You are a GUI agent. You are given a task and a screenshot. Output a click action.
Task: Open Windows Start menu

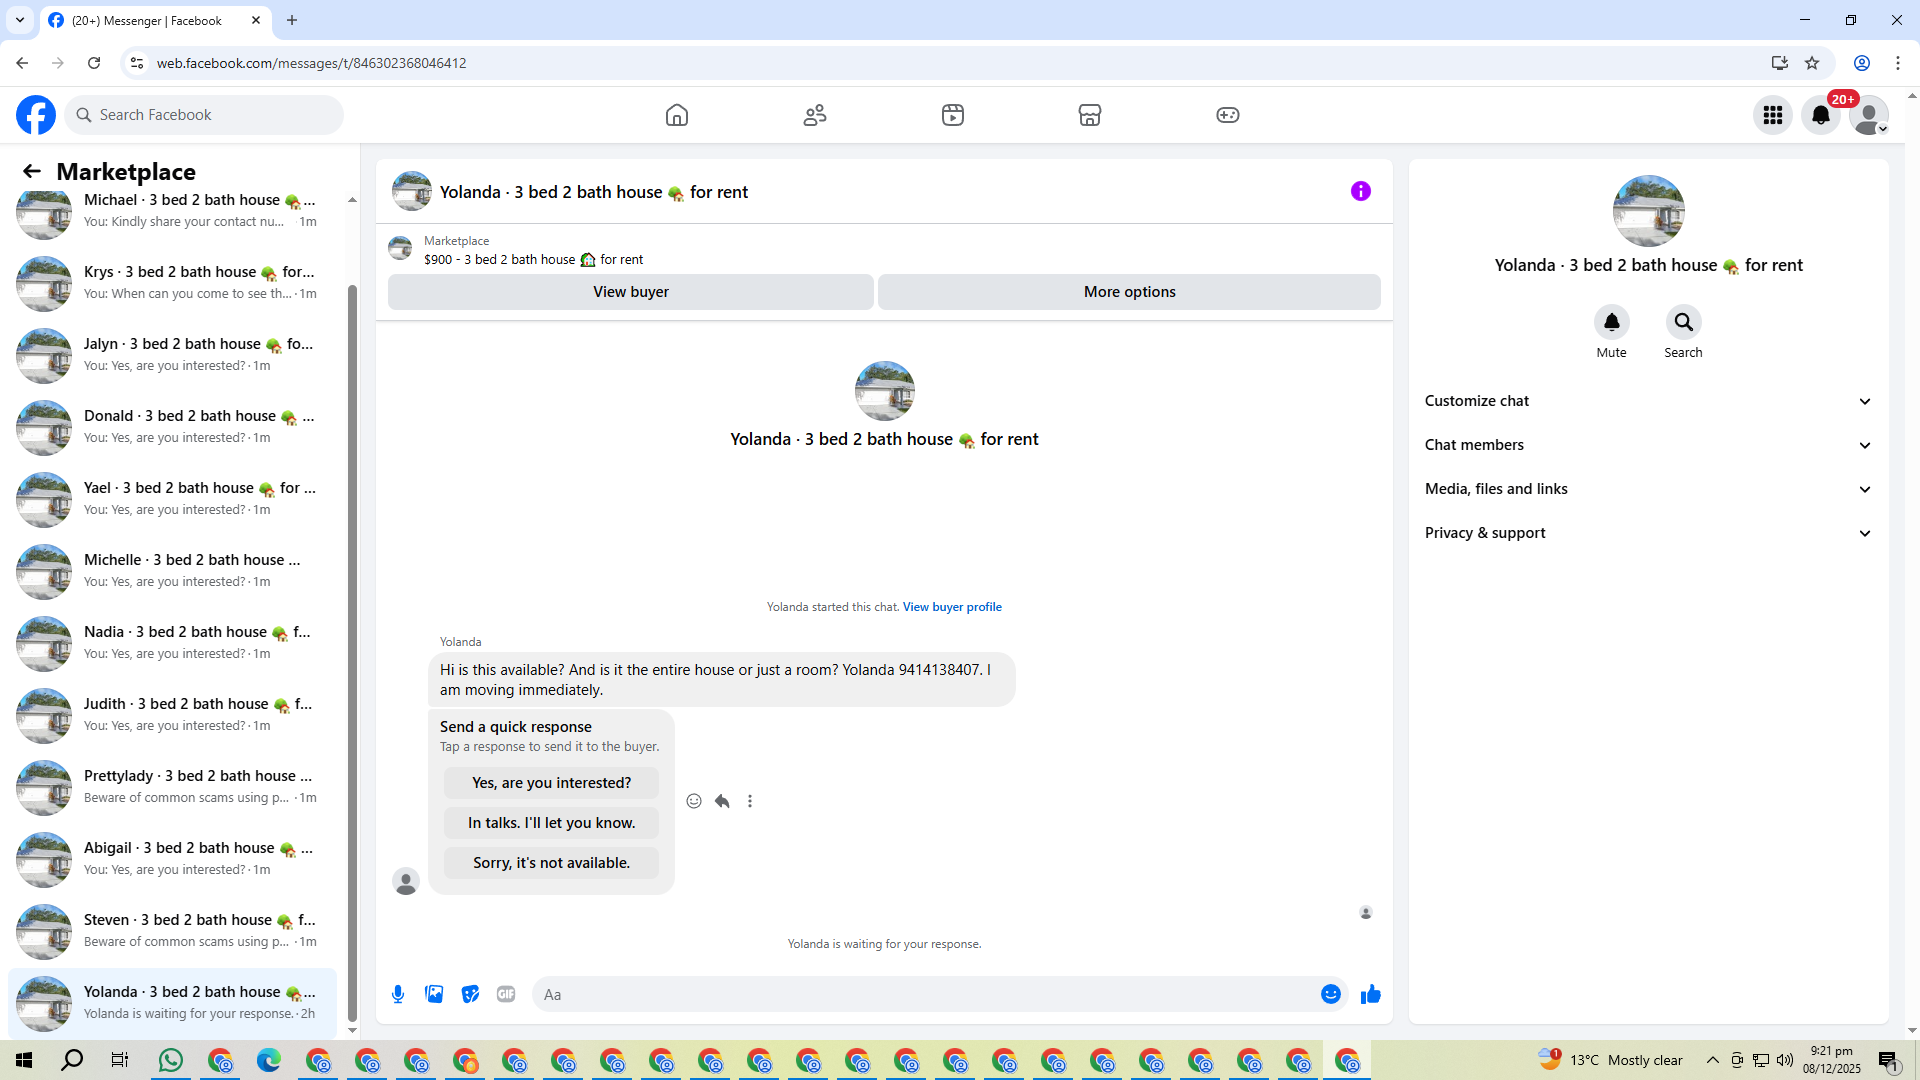(24, 1060)
